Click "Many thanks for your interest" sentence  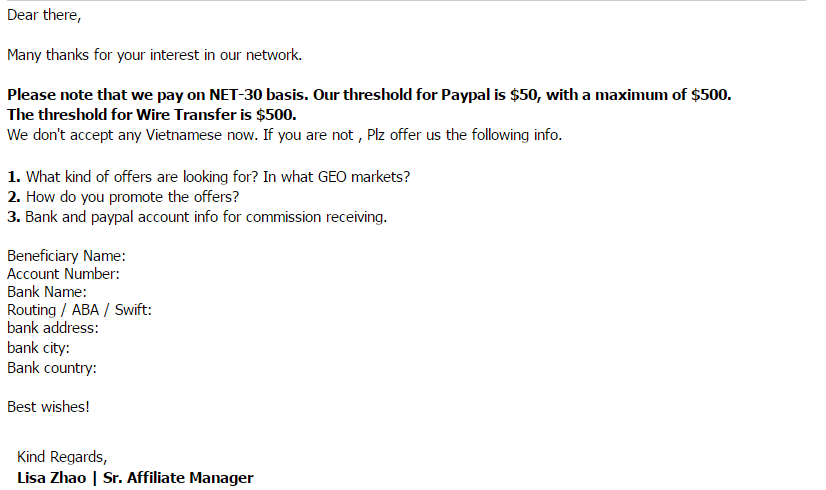click(x=154, y=55)
